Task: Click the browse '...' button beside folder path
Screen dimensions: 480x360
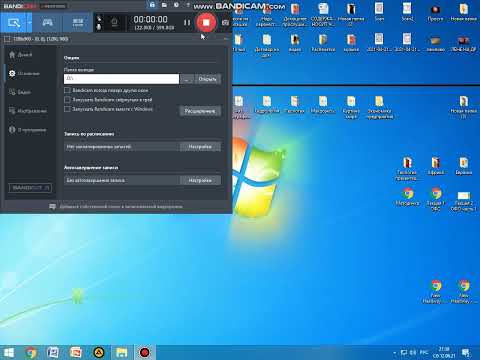Action: (187, 79)
